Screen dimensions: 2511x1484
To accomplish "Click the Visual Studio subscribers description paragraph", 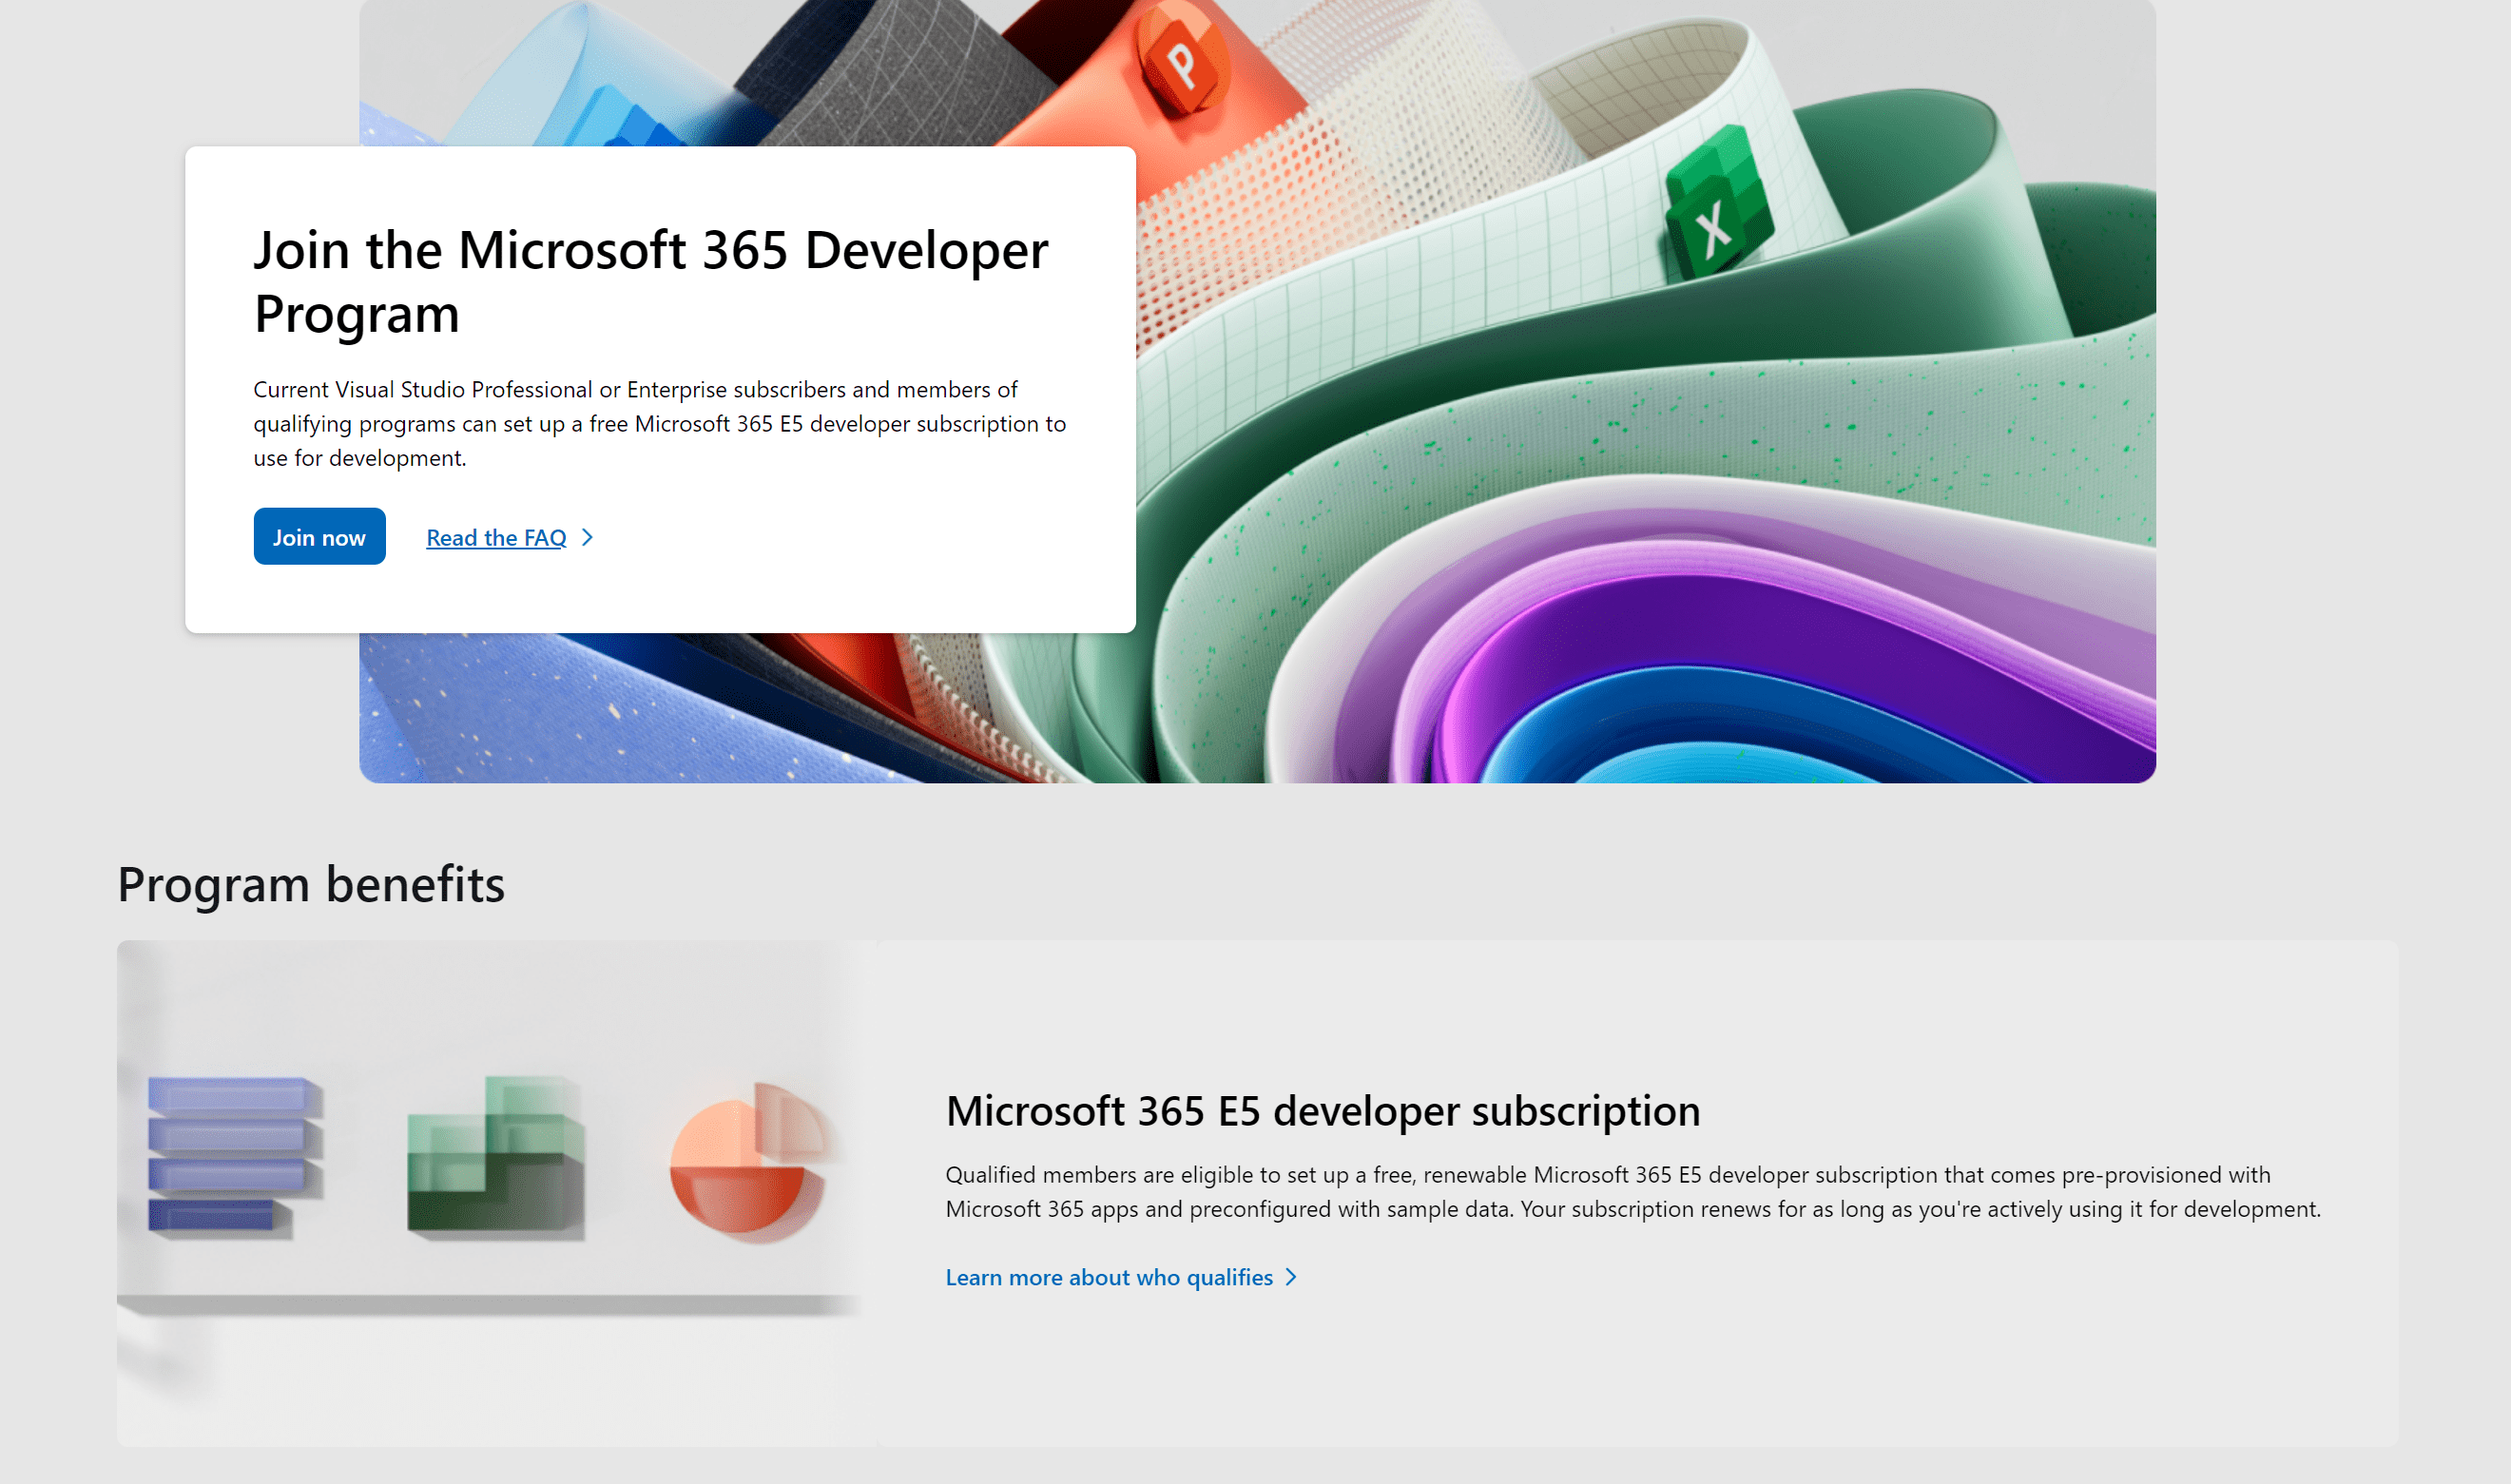I will [659, 424].
